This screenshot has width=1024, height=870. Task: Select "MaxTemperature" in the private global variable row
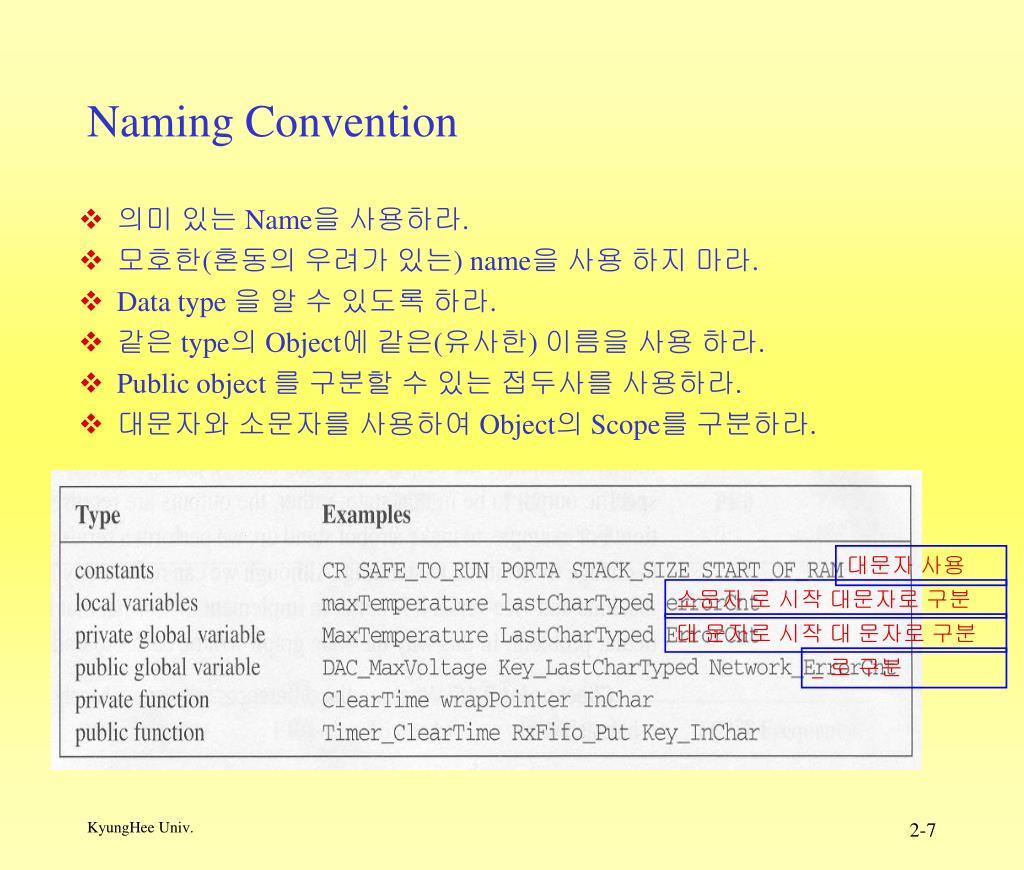[405, 636]
